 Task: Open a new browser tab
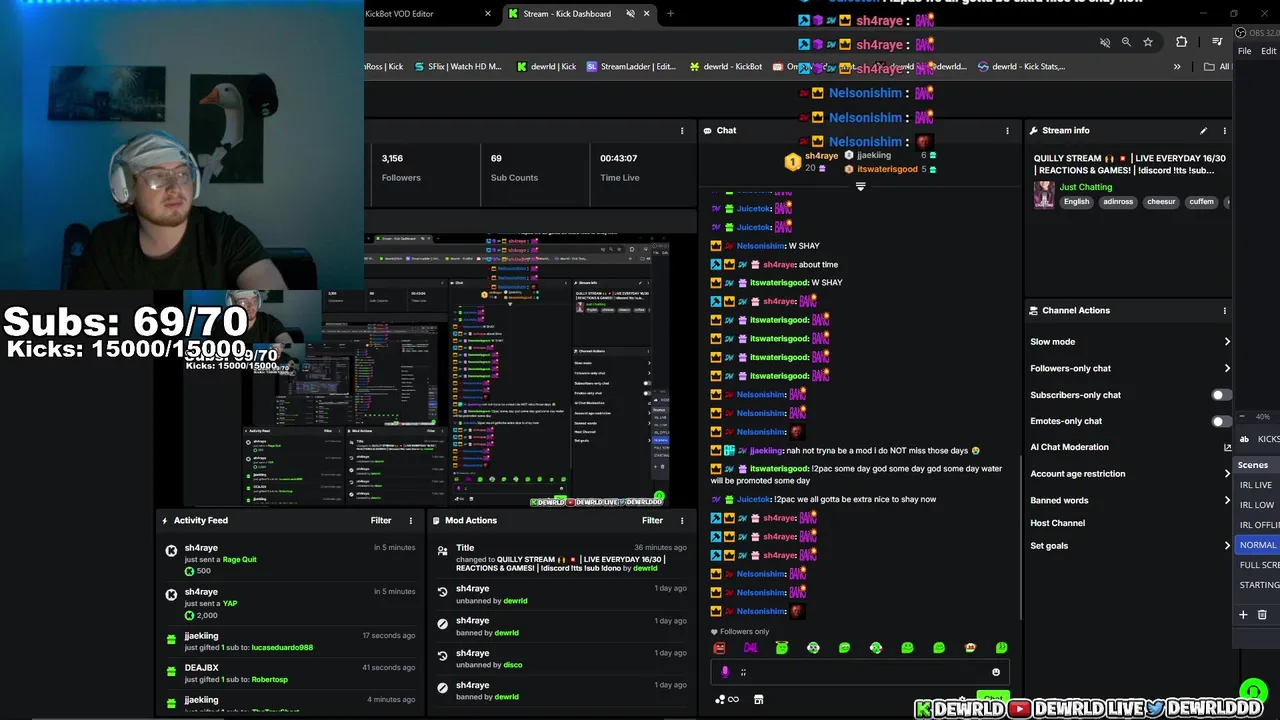pyautogui.click(x=670, y=14)
